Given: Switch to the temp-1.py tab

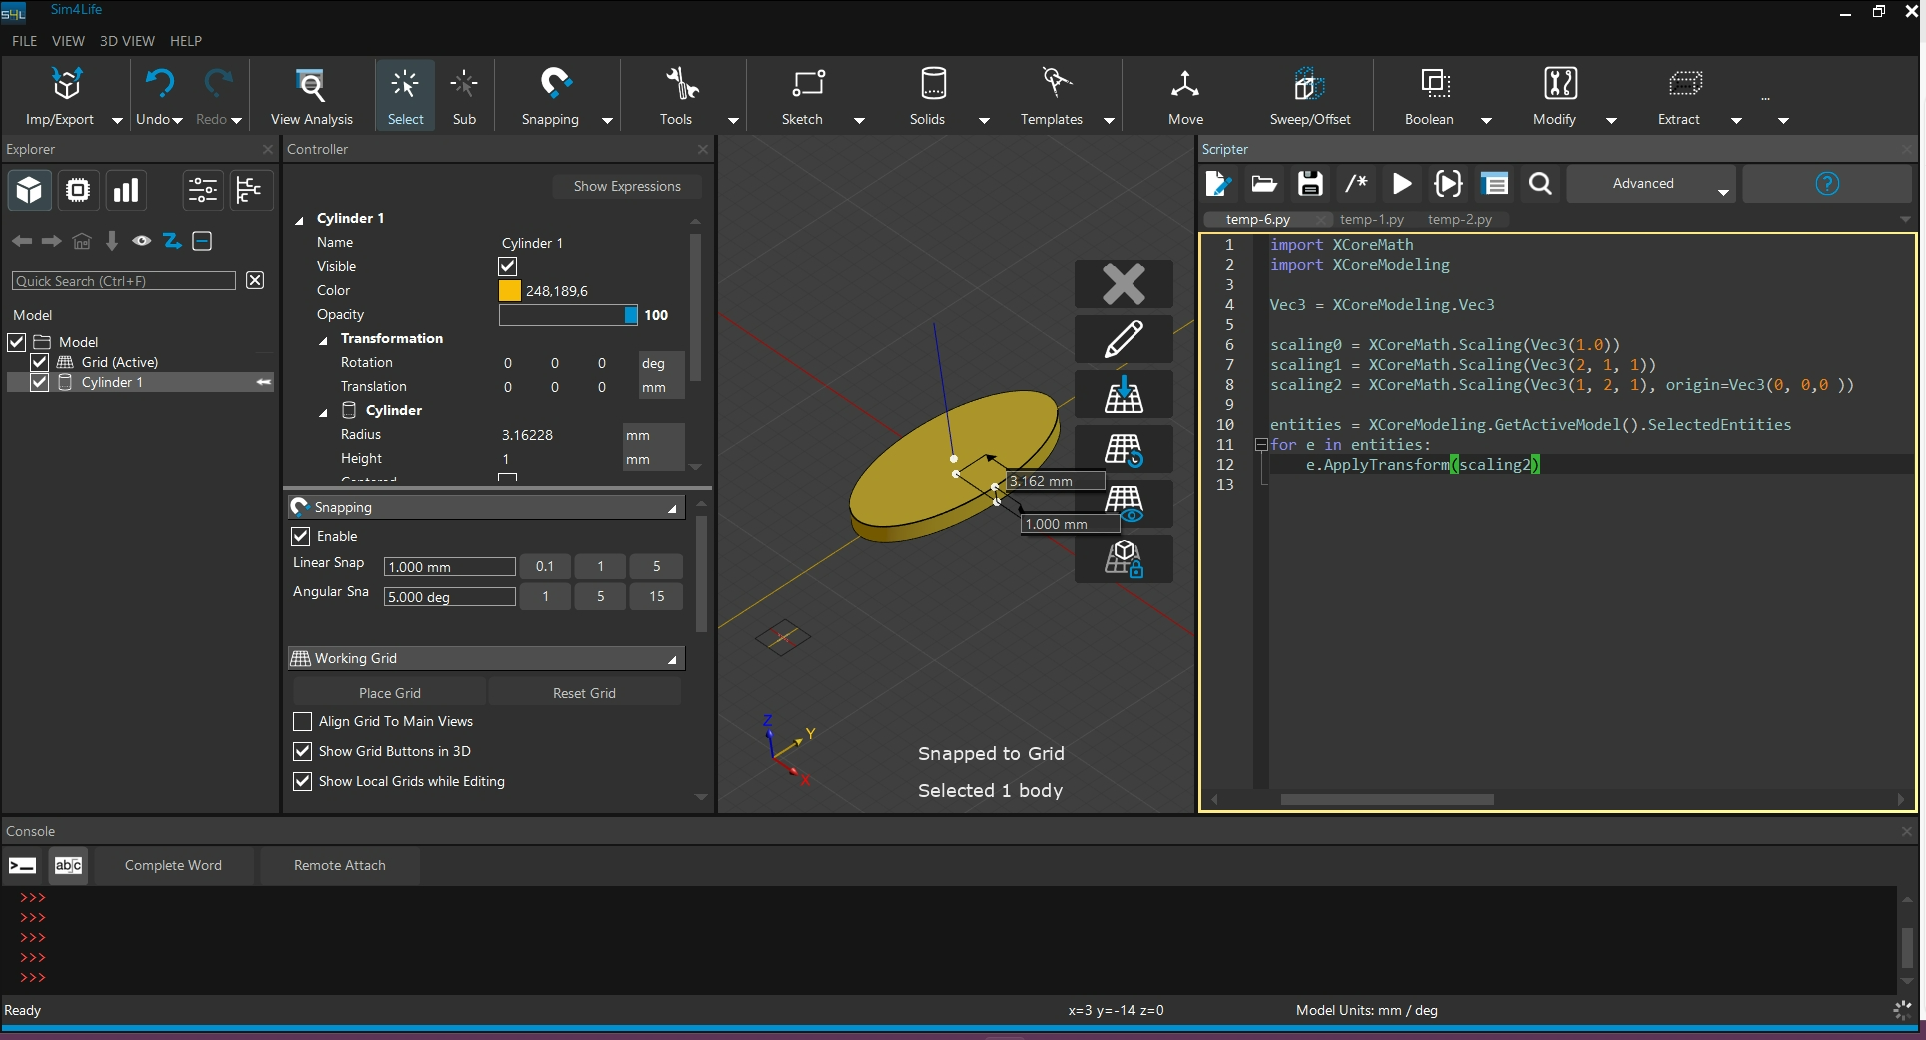Looking at the screenshot, I should click(x=1371, y=220).
